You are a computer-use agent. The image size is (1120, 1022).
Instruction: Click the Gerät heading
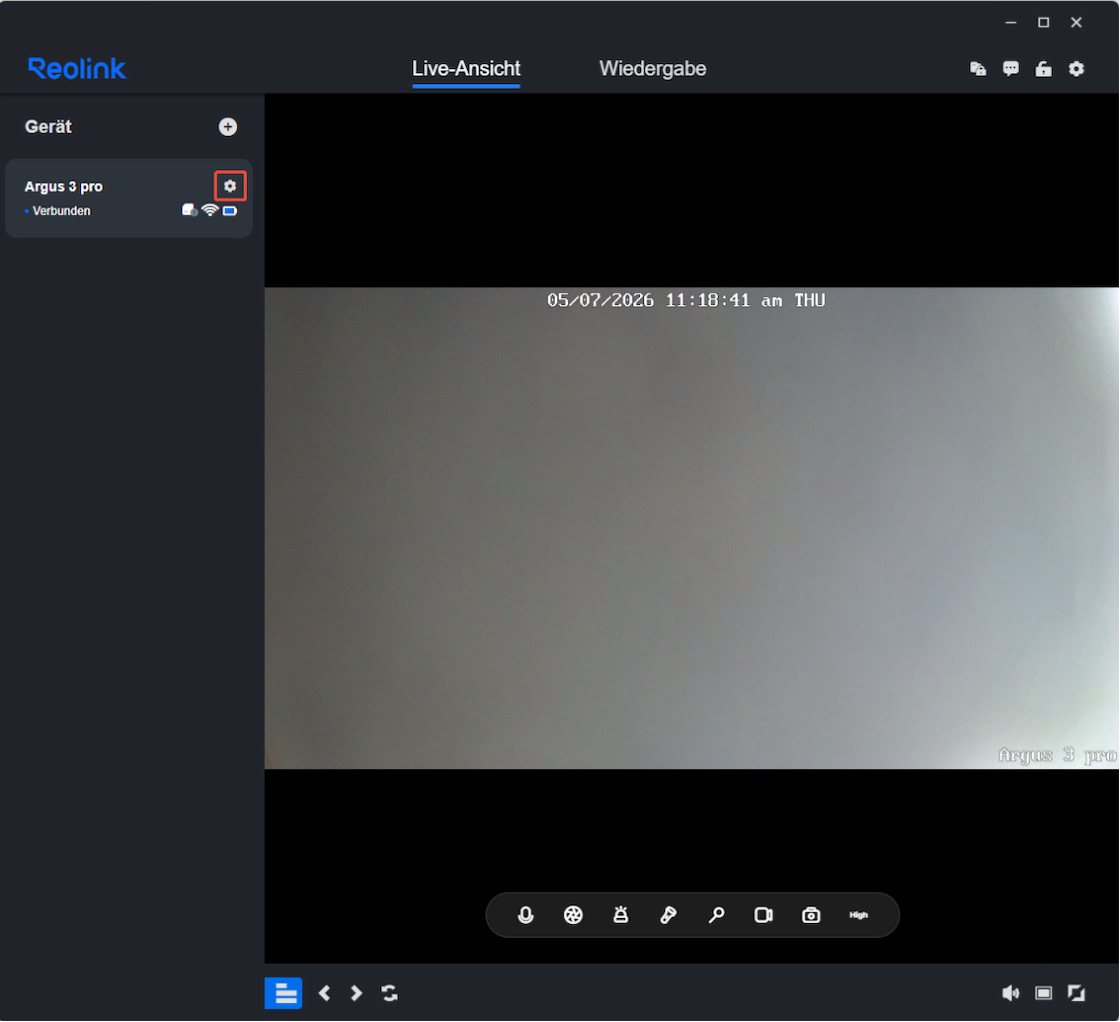click(49, 126)
